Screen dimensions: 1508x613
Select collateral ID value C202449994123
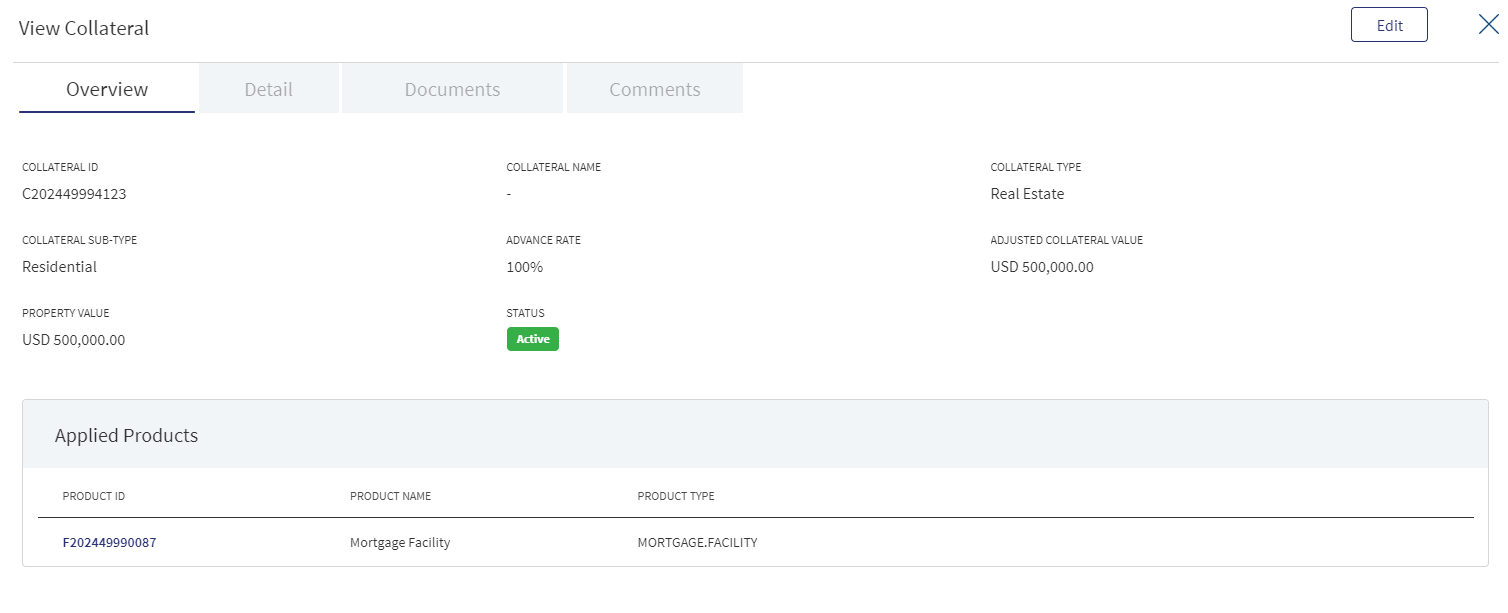[74, 194]
